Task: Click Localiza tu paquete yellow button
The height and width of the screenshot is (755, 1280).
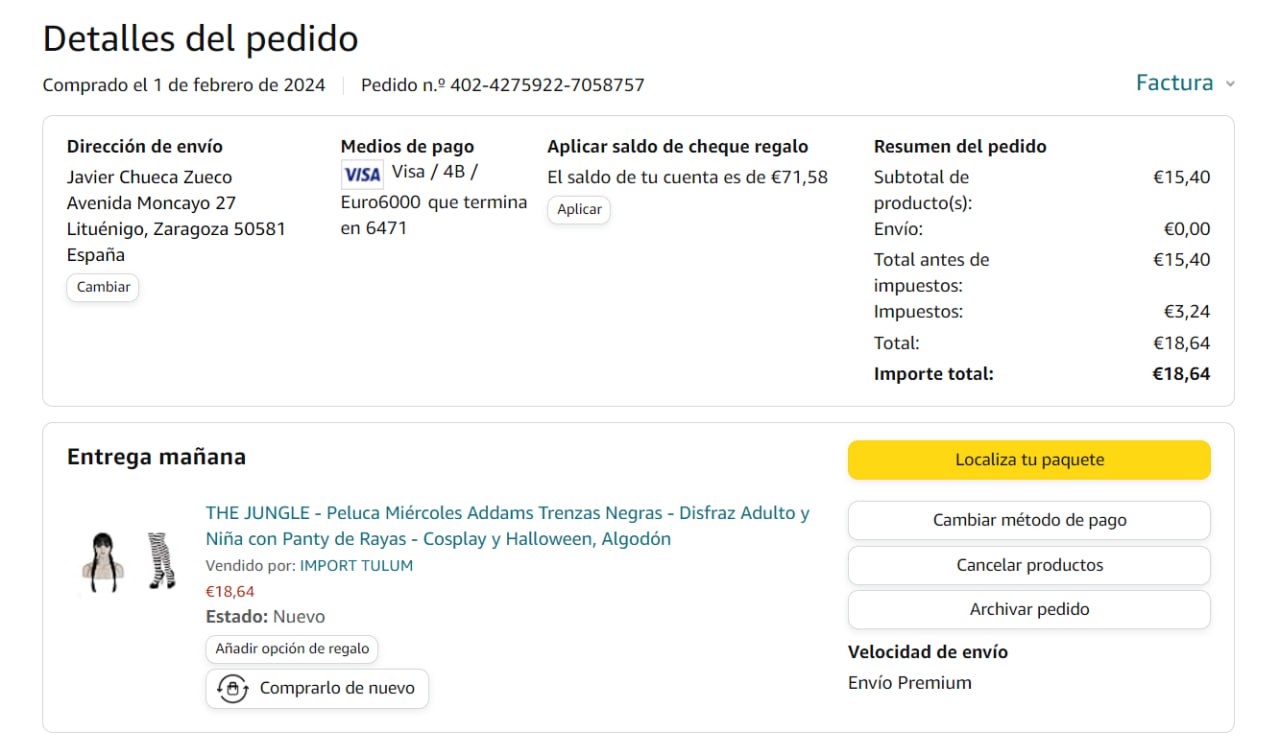Action: (1029, 460)
